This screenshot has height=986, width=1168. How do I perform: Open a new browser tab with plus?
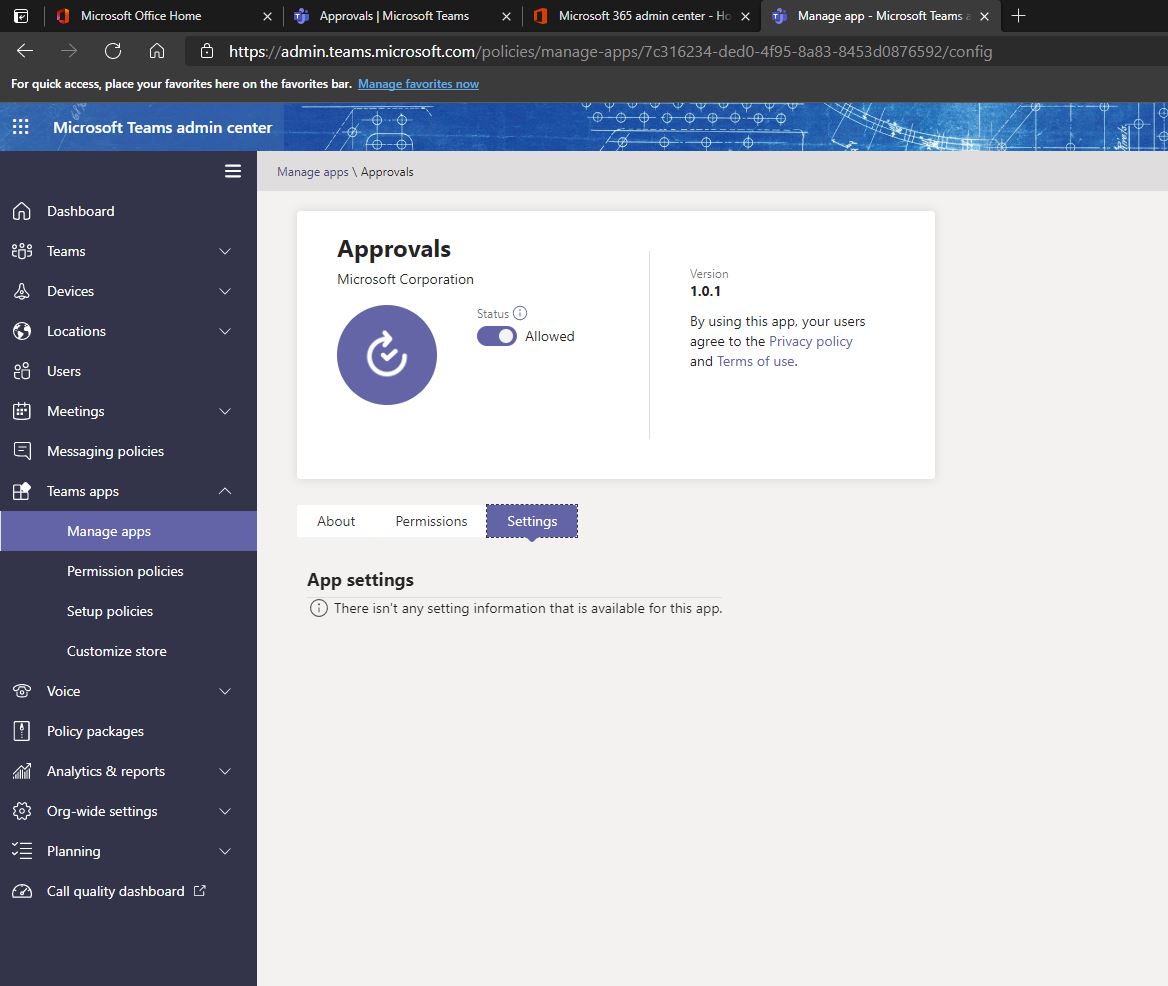[x=1018, y=16]
